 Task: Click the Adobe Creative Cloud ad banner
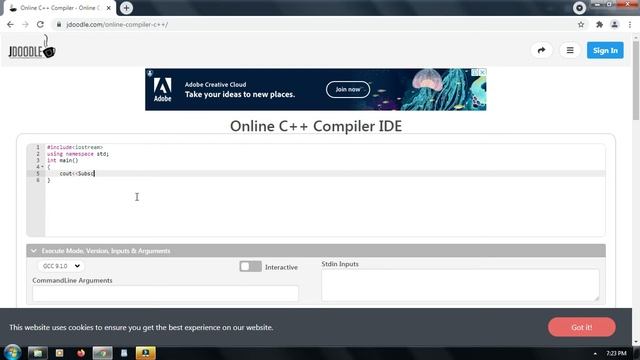(x=316, y=89)
